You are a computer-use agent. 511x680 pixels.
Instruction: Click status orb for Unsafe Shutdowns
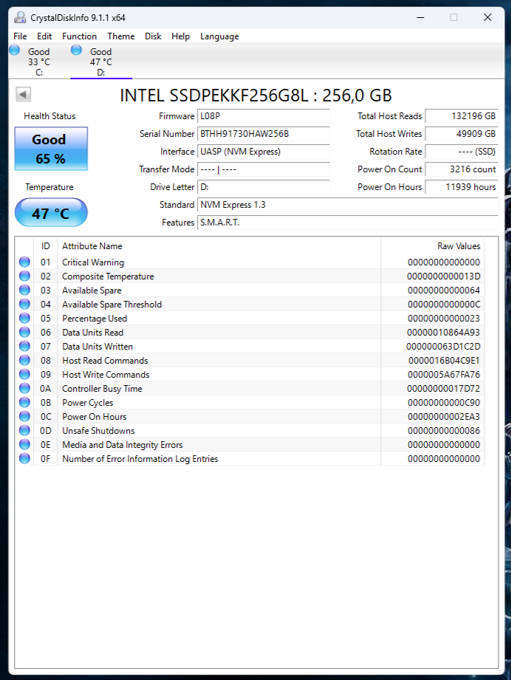tap(25, 430)
